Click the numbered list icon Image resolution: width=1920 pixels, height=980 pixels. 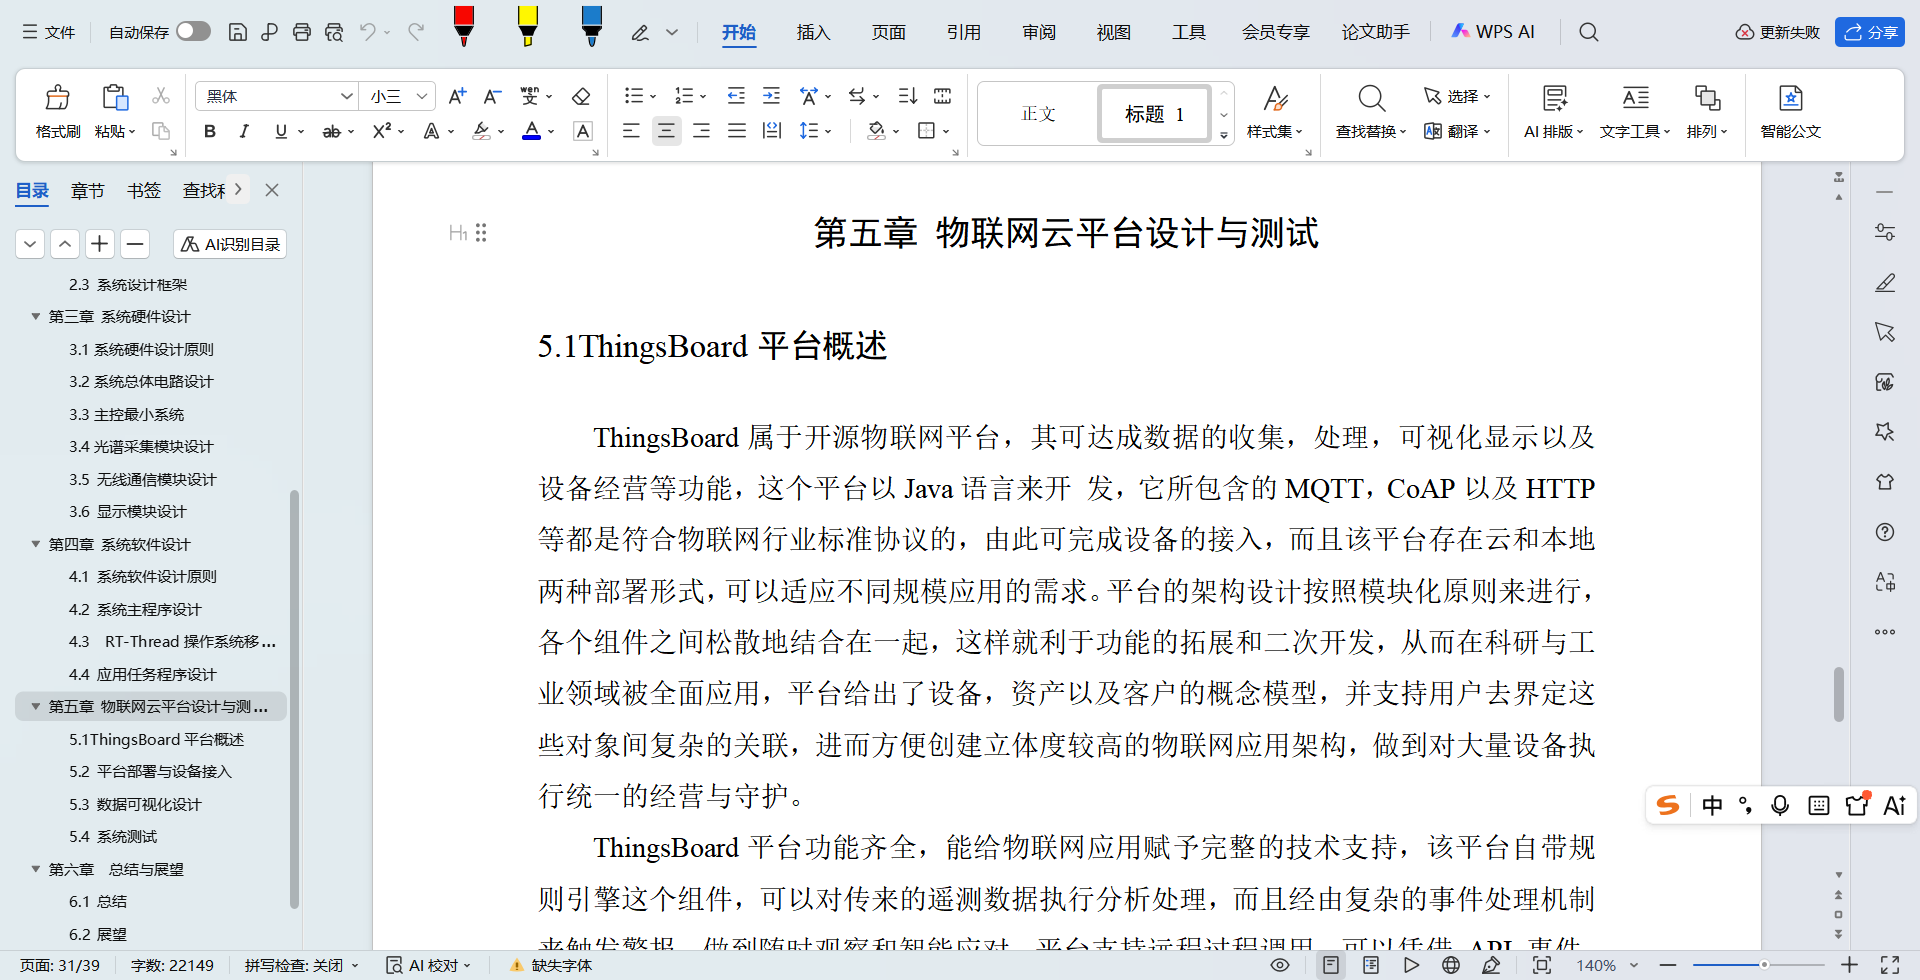[x=684, y=96]
